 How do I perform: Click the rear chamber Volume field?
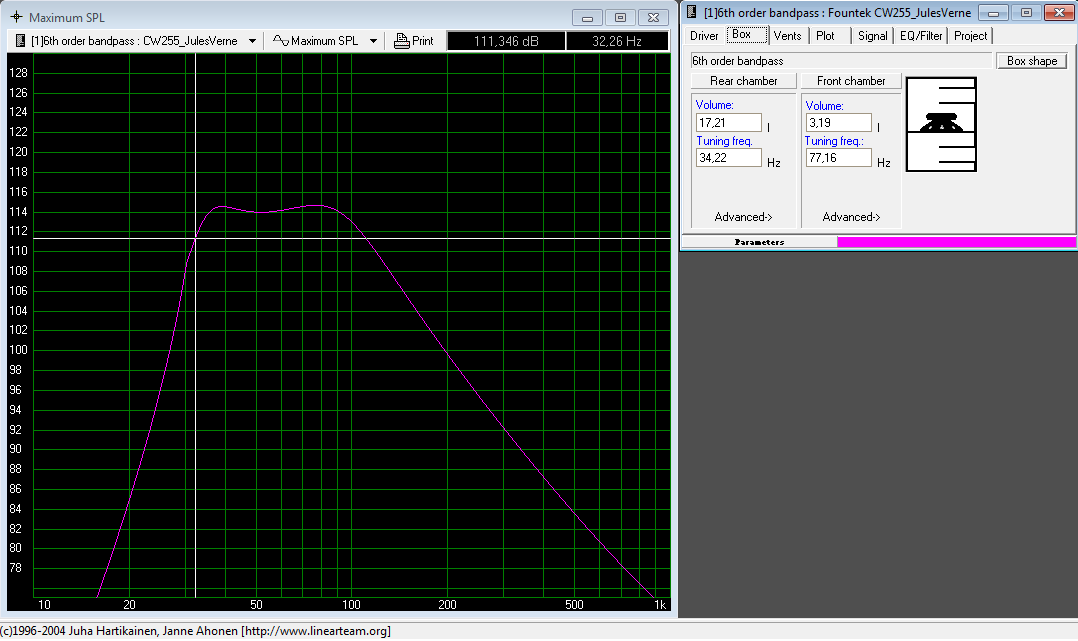pyautogui.click(x=729, y=123)
